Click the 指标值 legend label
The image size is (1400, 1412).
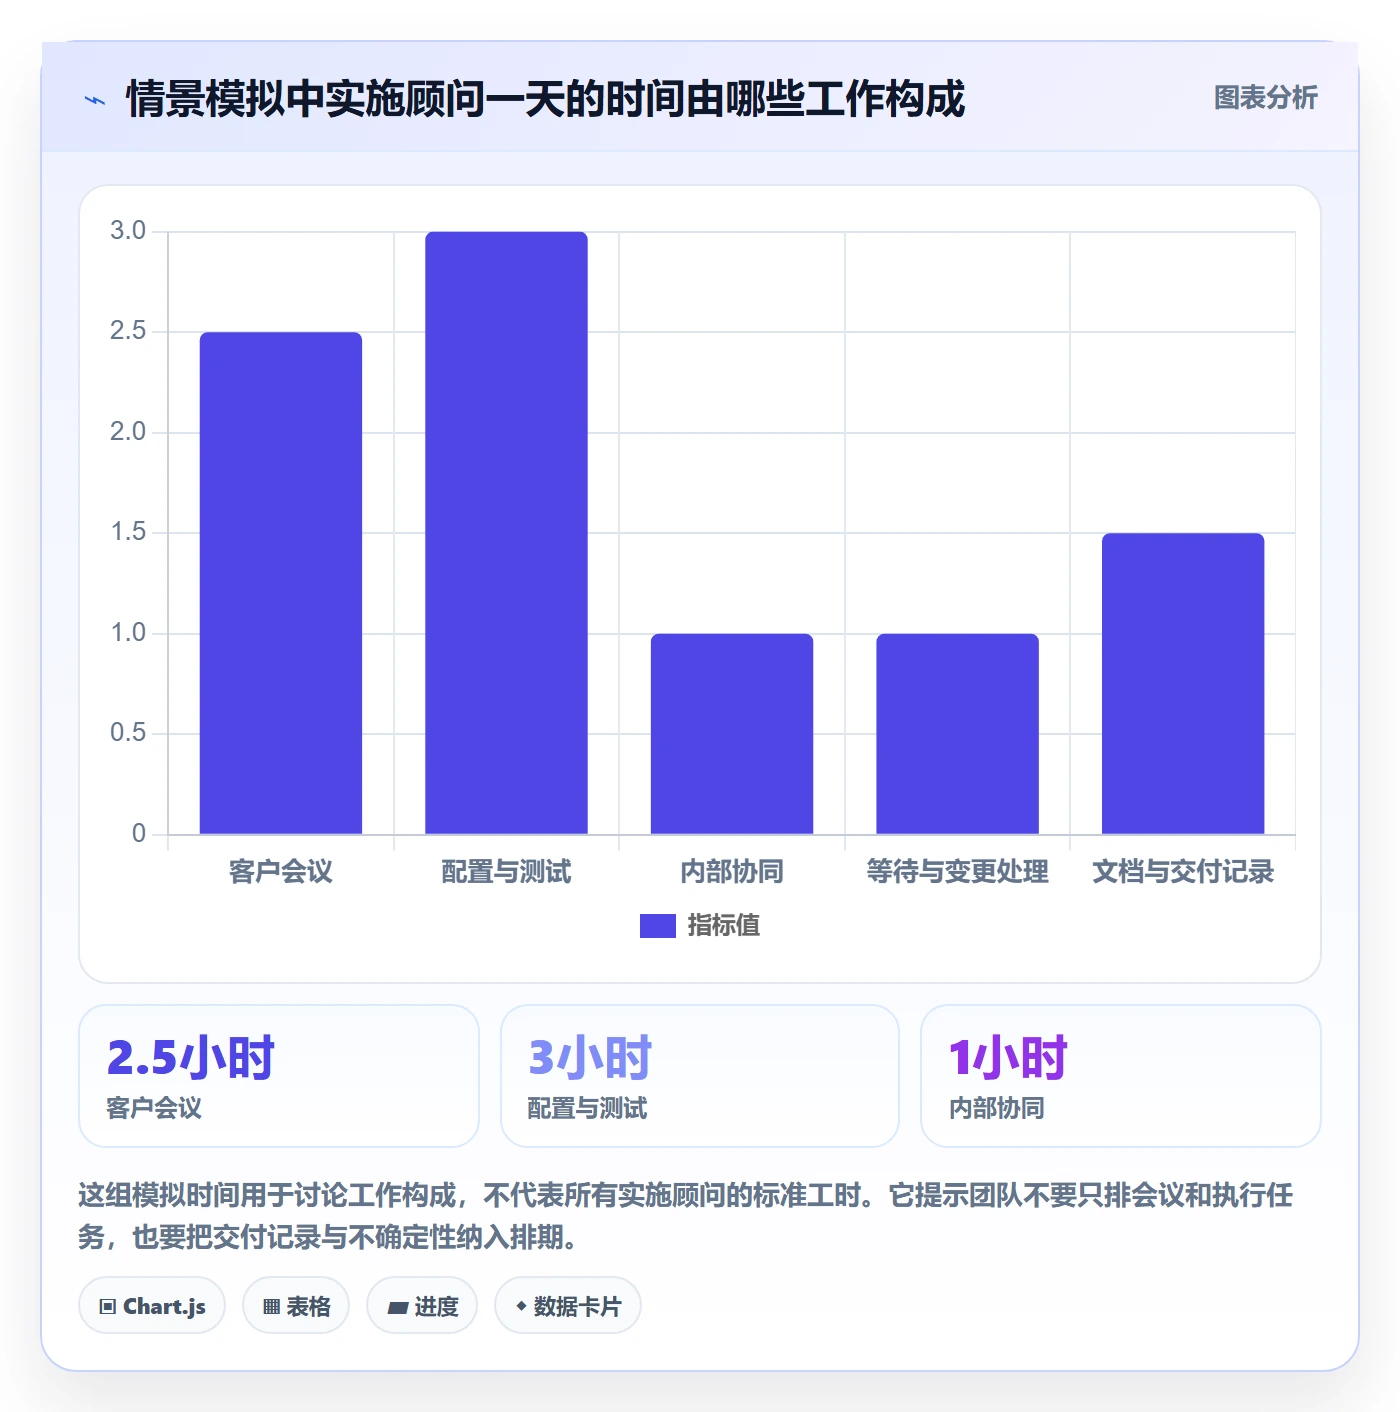click(x=724, y=926)
